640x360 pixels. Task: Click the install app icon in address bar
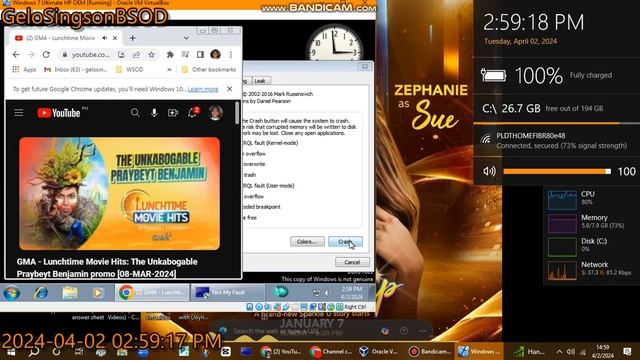[x=121, y=54]
